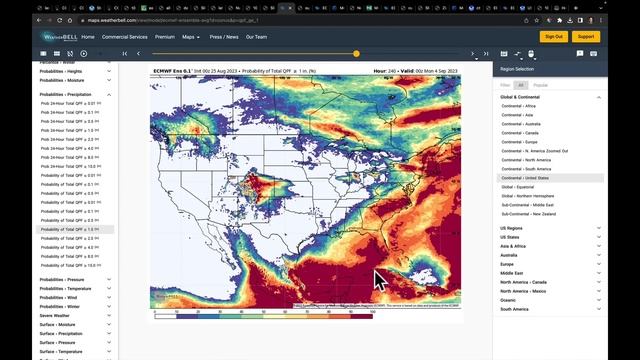The image size is (640, 360).
Task: Open Commercial Services page
Action: click(124, 37)
